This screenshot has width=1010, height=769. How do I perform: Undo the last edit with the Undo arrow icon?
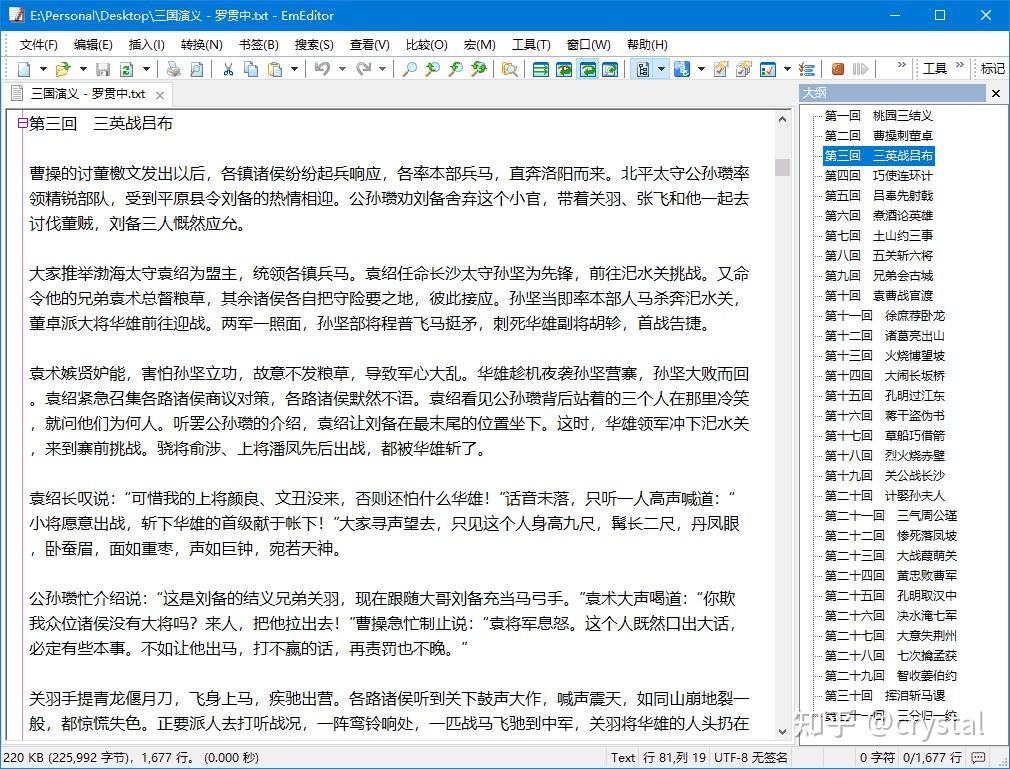[x=323, y=69]
